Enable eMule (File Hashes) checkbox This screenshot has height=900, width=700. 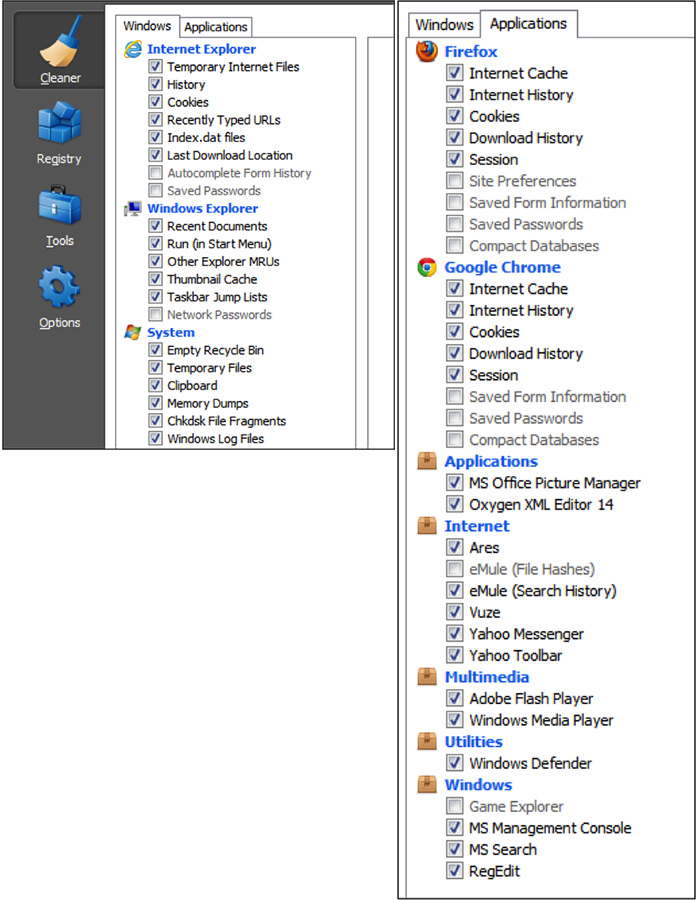454,569
